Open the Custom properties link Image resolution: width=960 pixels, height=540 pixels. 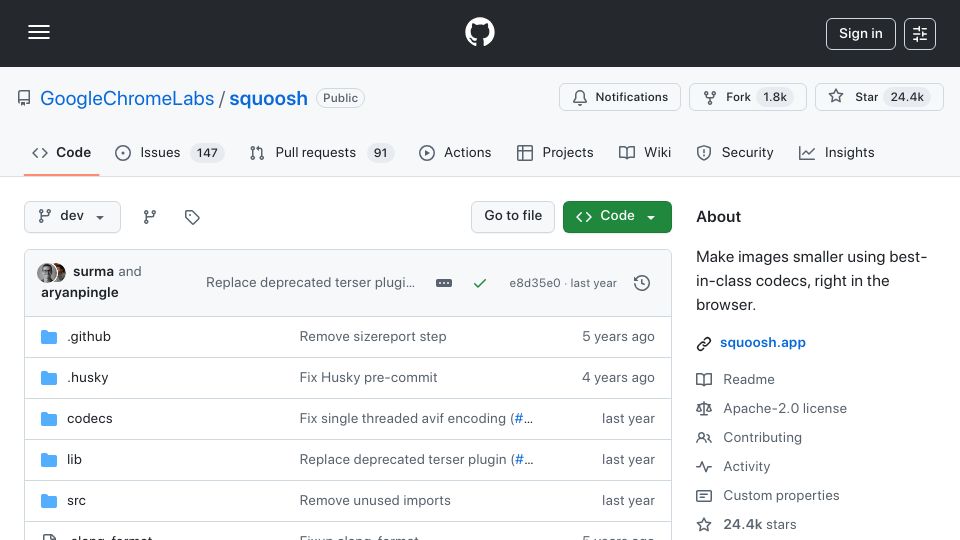(781, 495)
